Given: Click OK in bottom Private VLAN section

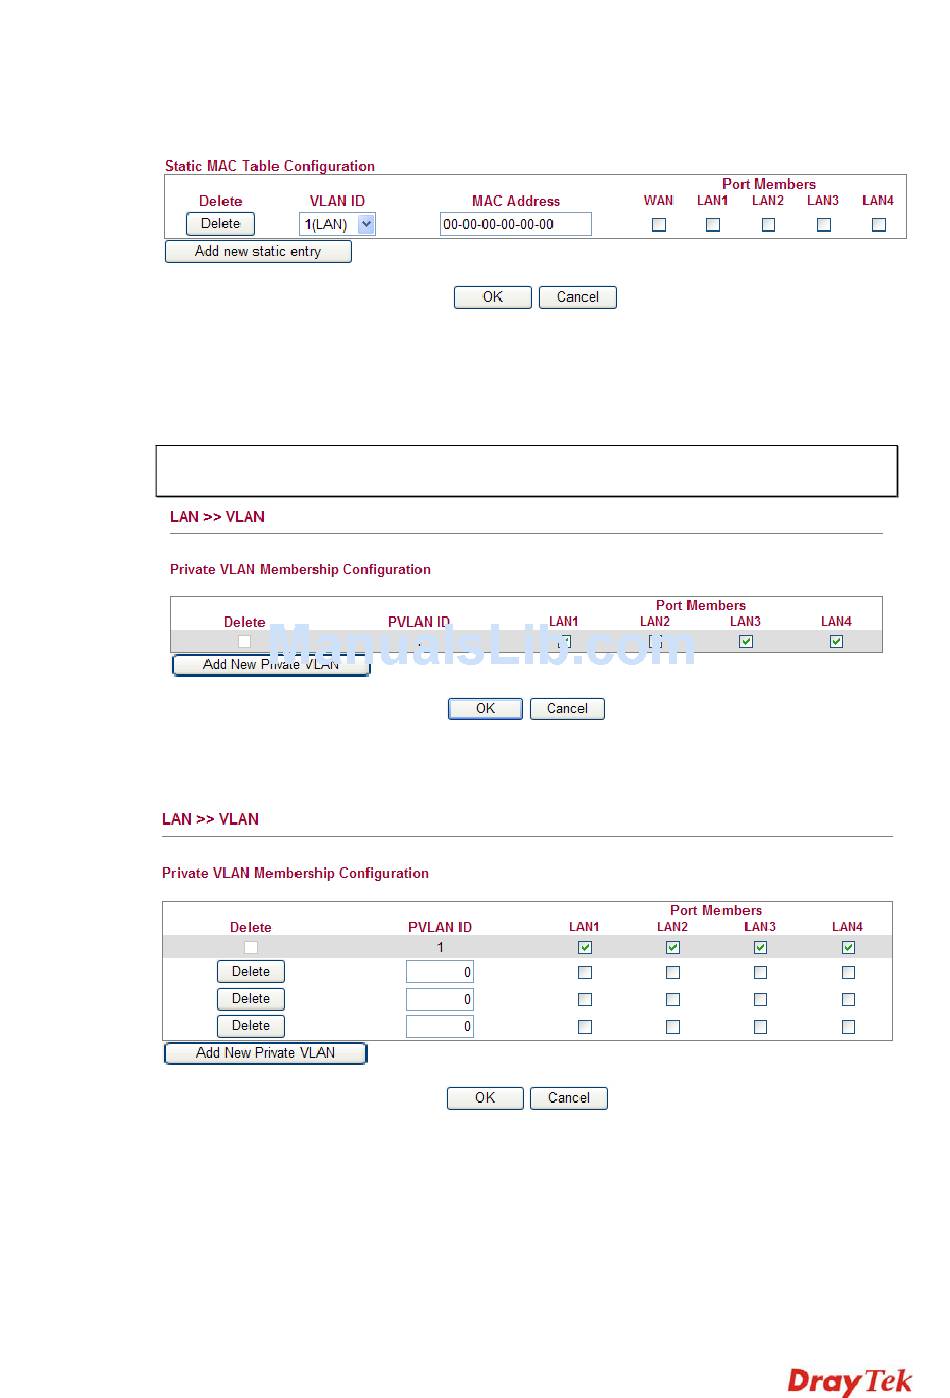Looking at the screenshot, I should [485, 1098].
